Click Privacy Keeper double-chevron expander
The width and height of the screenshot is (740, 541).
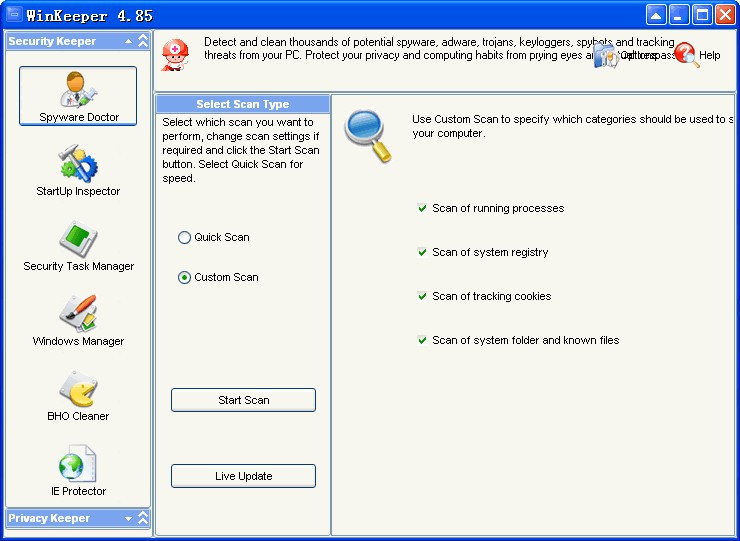coord(143,518)
